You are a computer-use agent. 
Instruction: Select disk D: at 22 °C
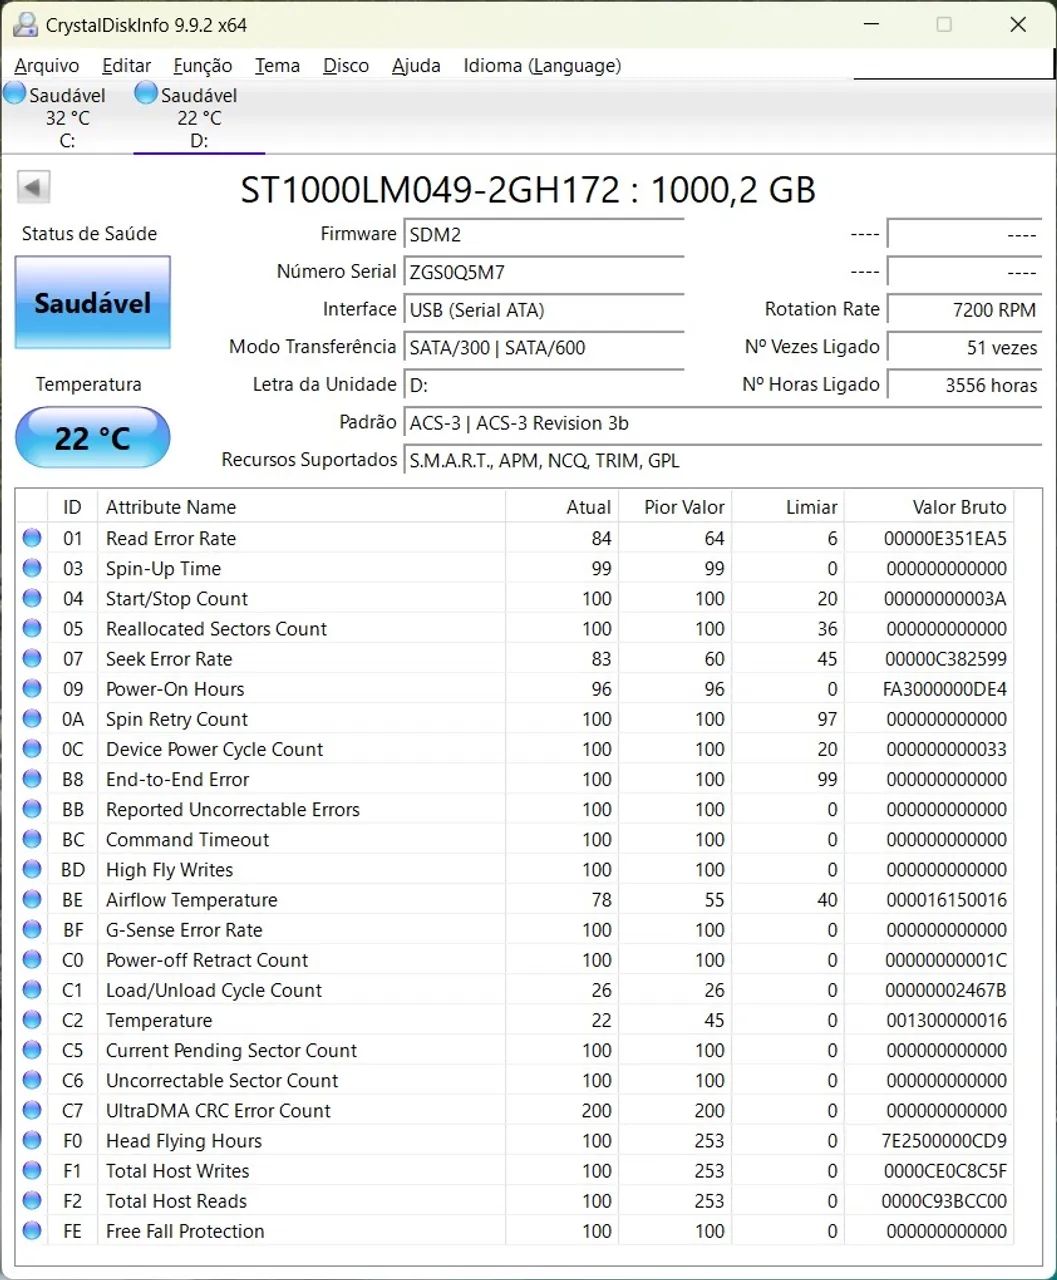[199, 117]
